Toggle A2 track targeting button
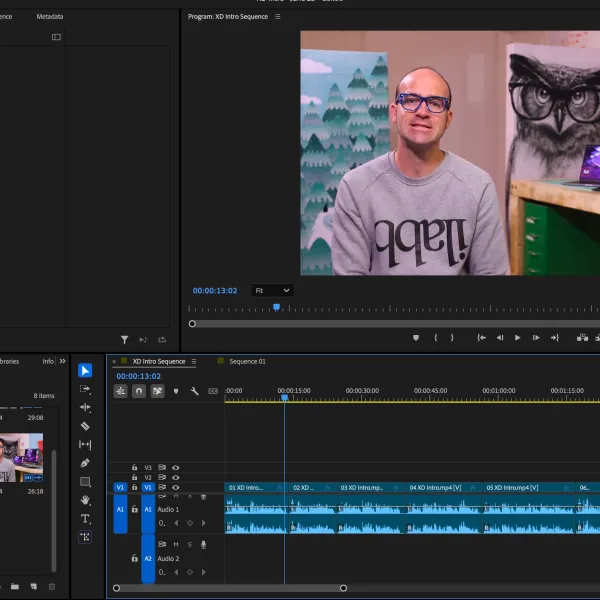This screenshot has width=600, height=600. tap(148, 559)
